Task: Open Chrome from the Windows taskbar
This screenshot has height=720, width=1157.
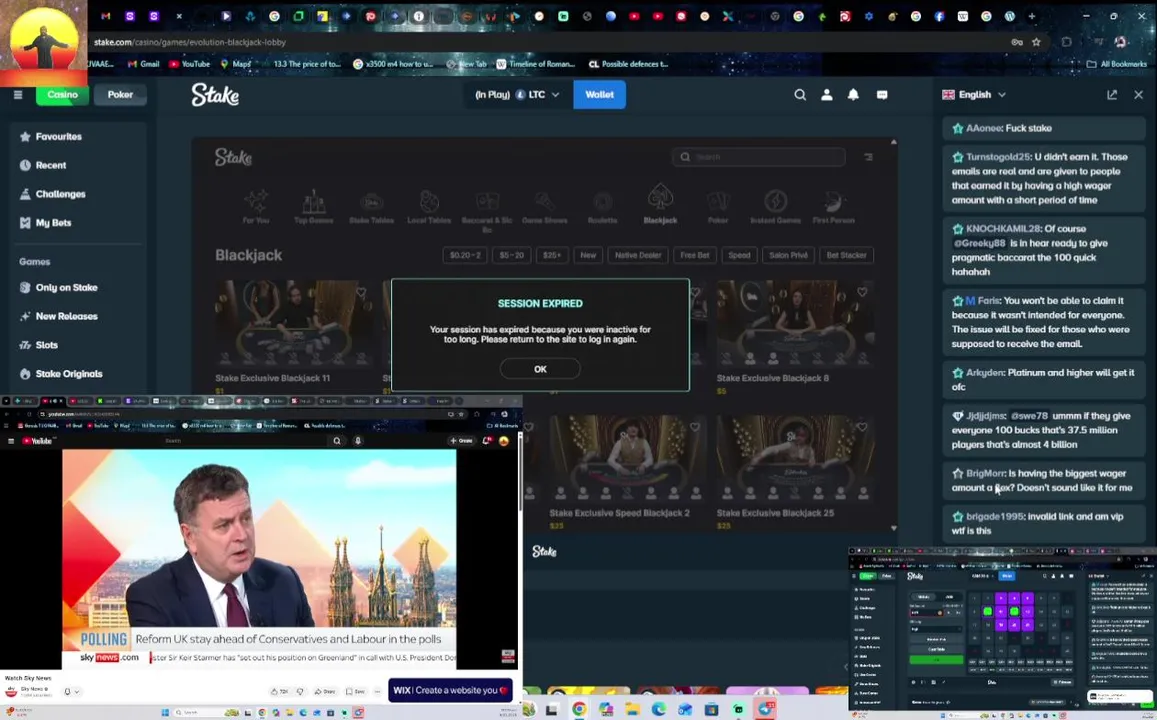Action: point(579,710)
